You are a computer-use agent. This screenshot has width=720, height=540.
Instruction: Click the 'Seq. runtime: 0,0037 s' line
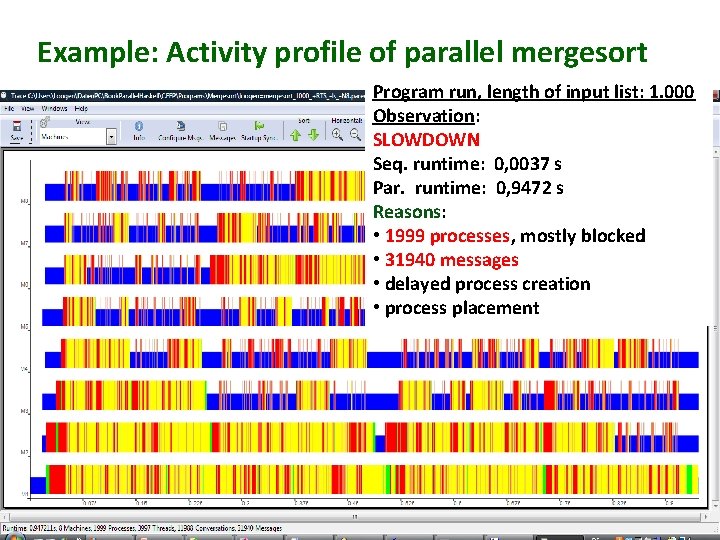(x=467, y=164)
